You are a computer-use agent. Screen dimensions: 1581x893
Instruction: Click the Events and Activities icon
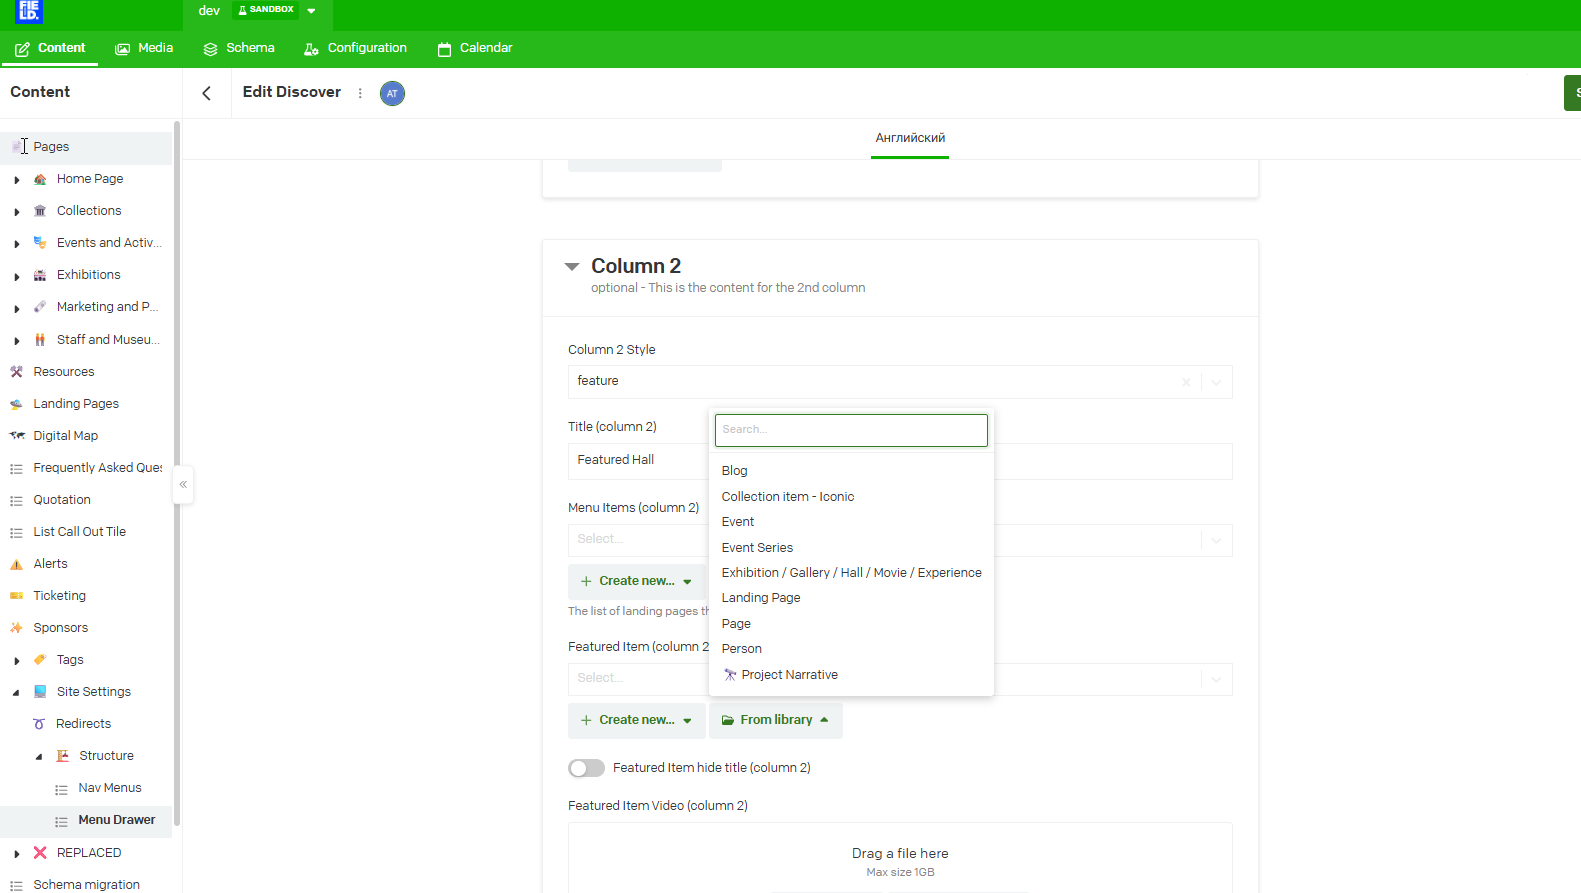pos(40,243)
